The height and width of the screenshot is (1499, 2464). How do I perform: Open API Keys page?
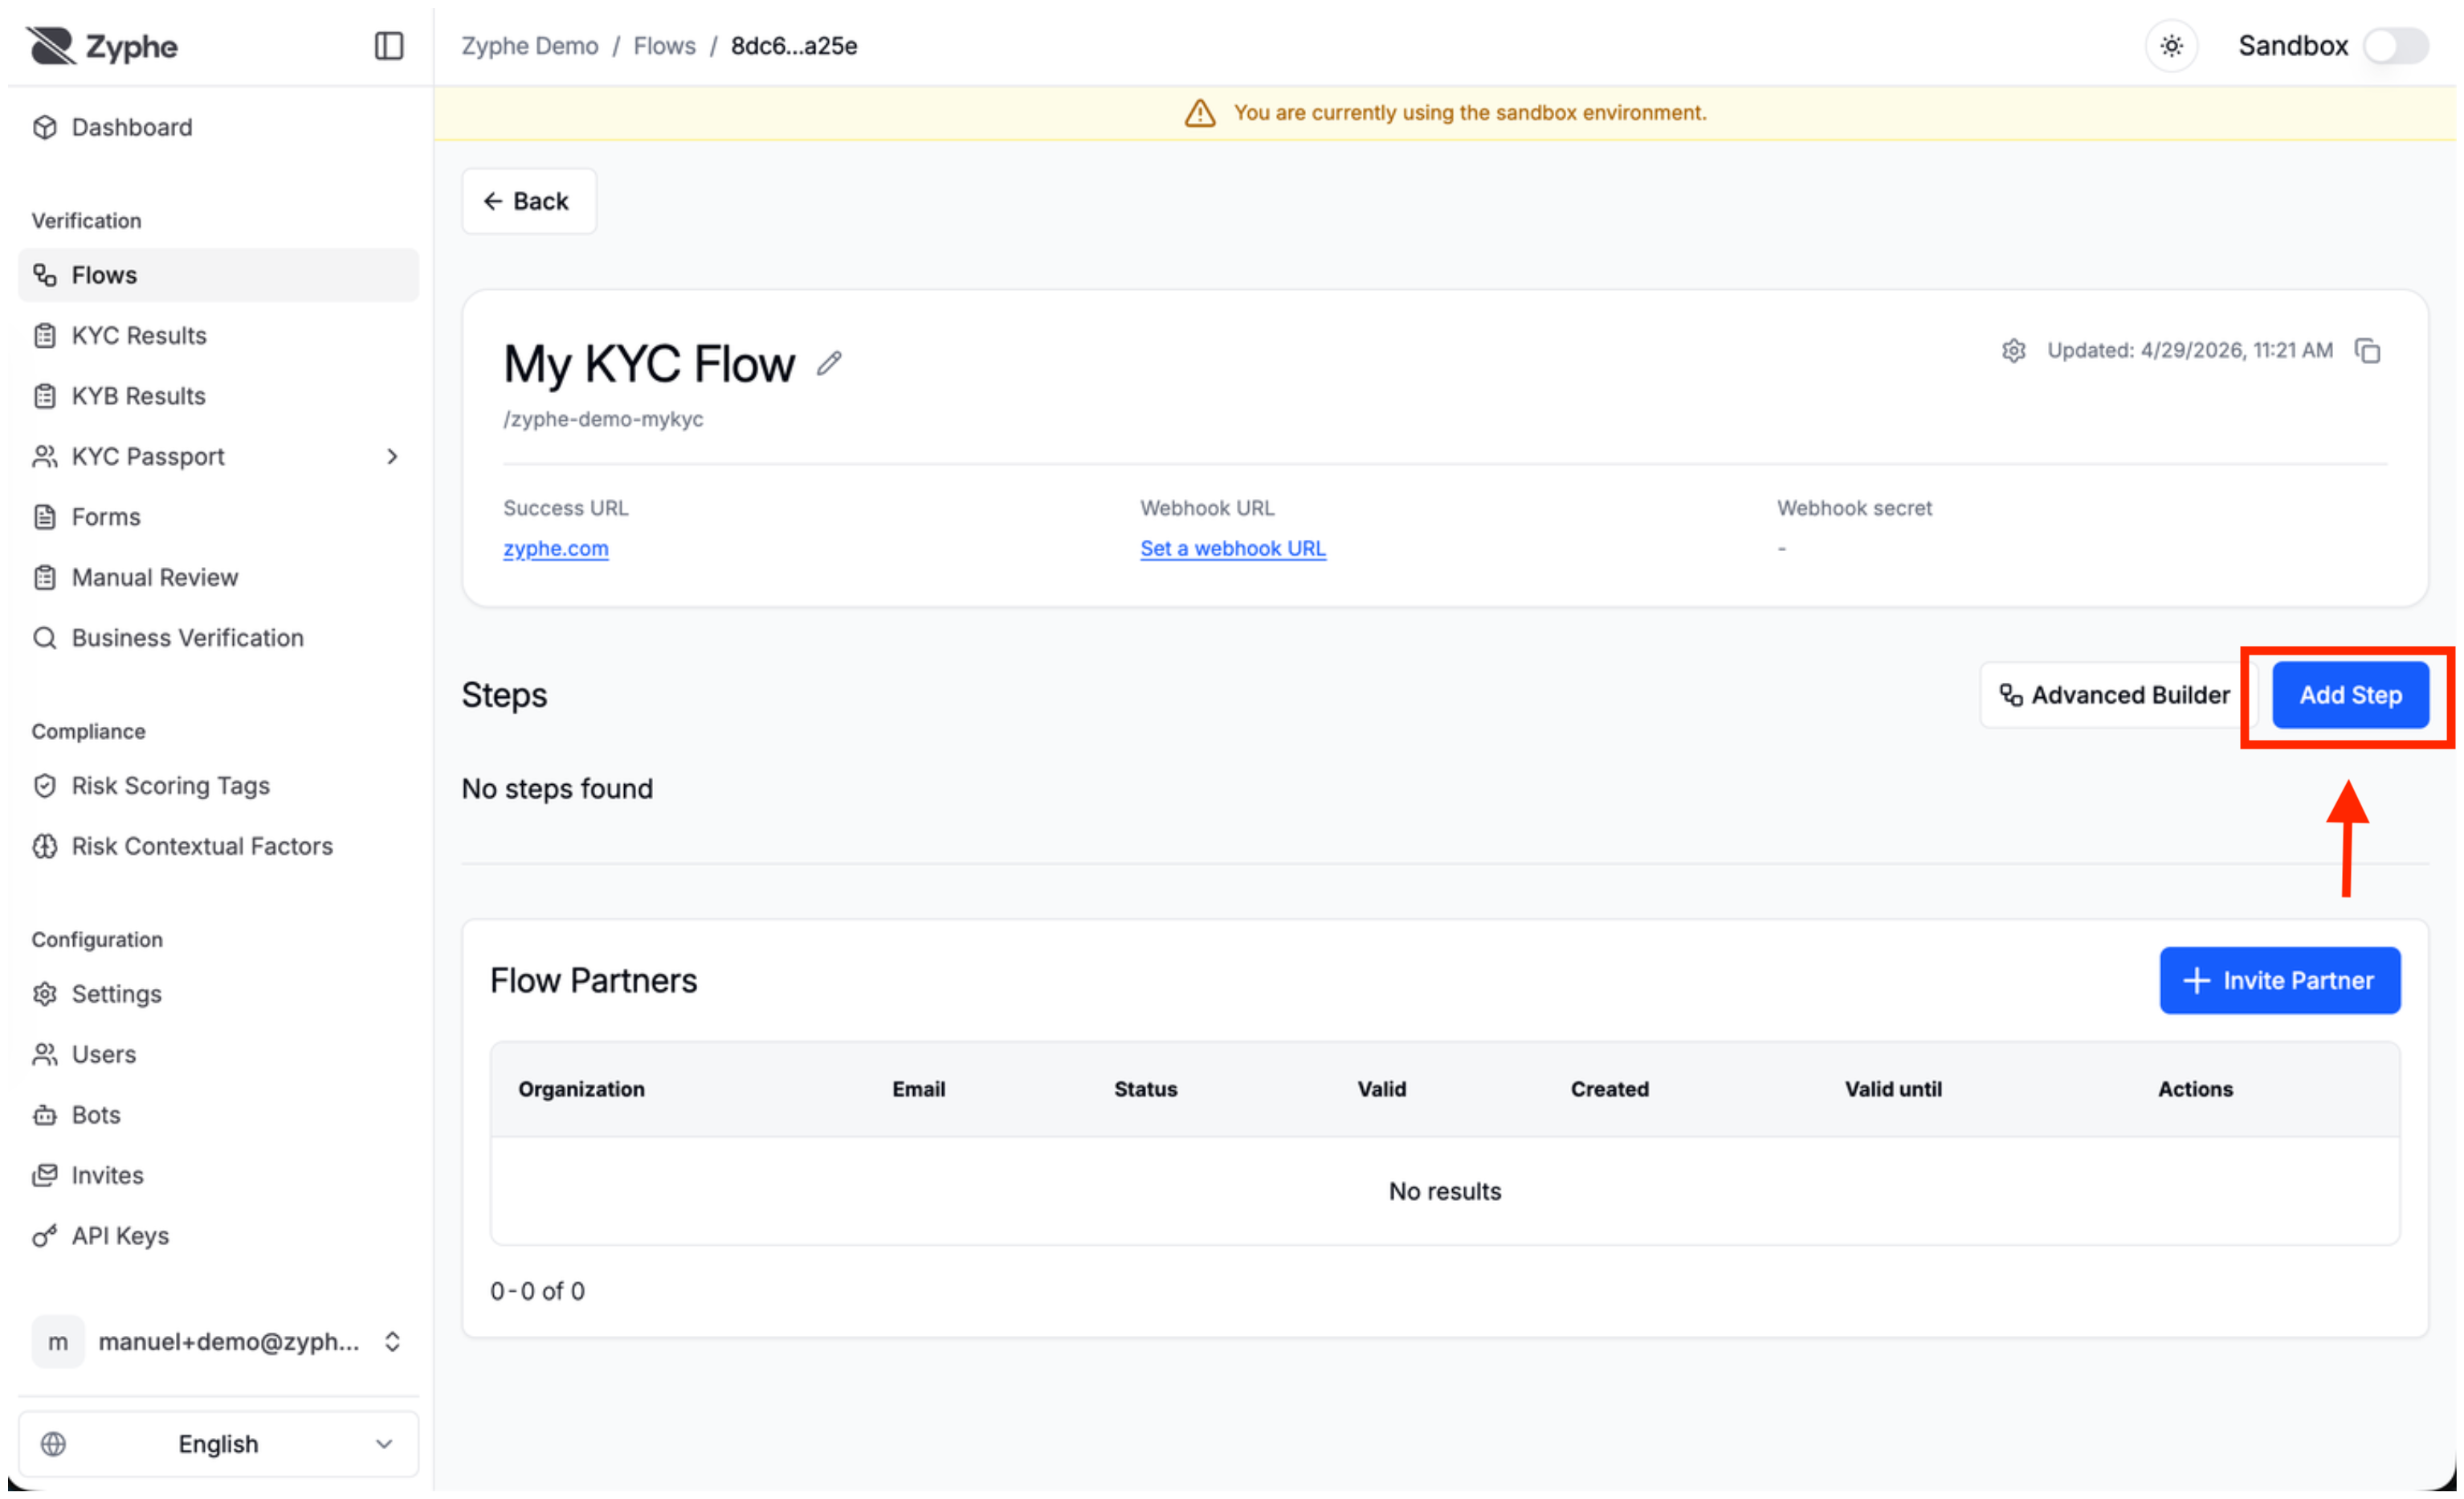point(218,1236)
